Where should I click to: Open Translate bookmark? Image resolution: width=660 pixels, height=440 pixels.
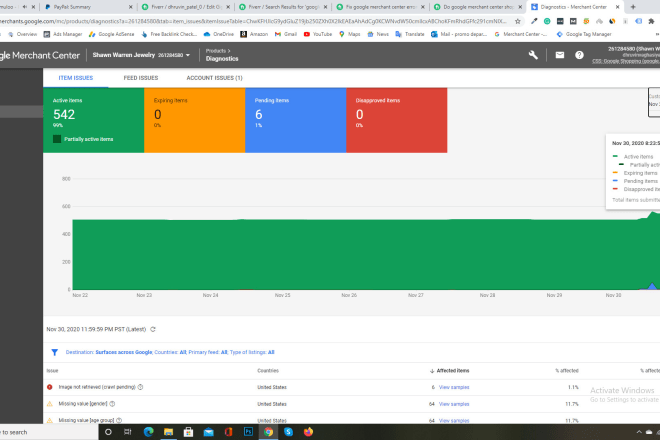[x=410, y=34]
